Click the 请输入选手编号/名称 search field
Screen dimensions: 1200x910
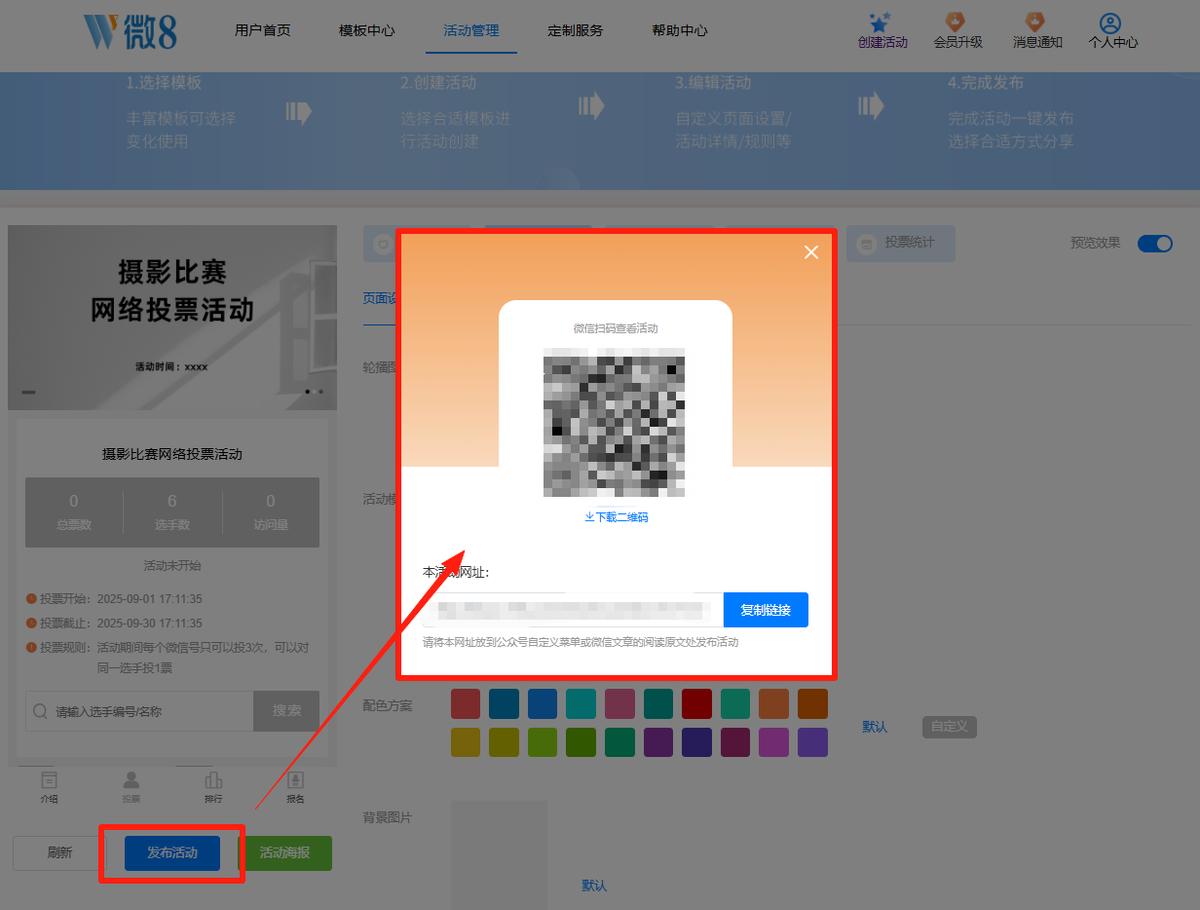(140, 711)
